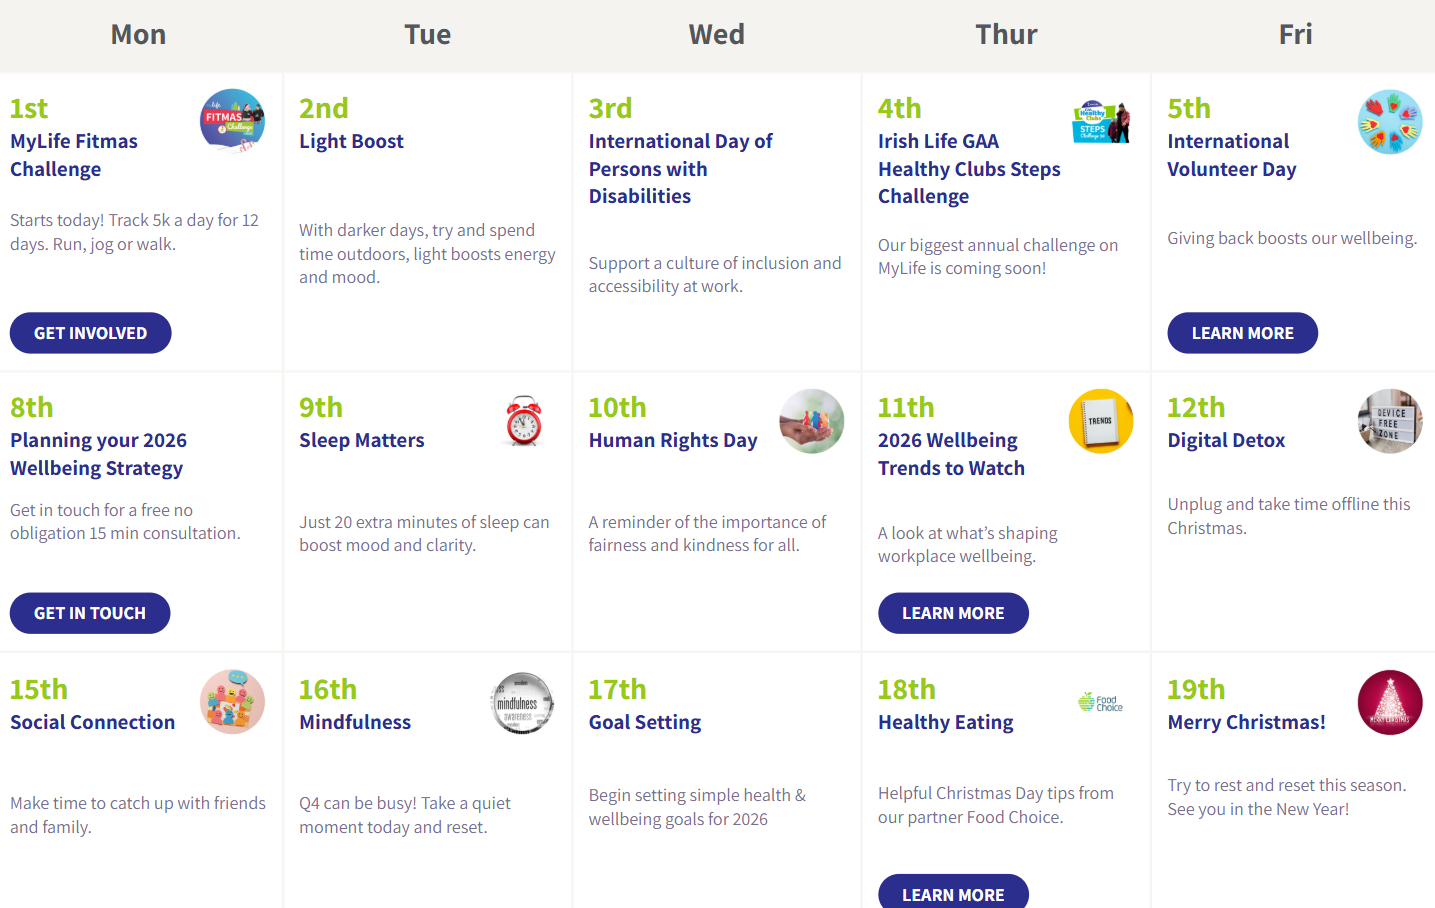Click the MyLife Fitmas Challenge round icon

click(x=232, y=121)
